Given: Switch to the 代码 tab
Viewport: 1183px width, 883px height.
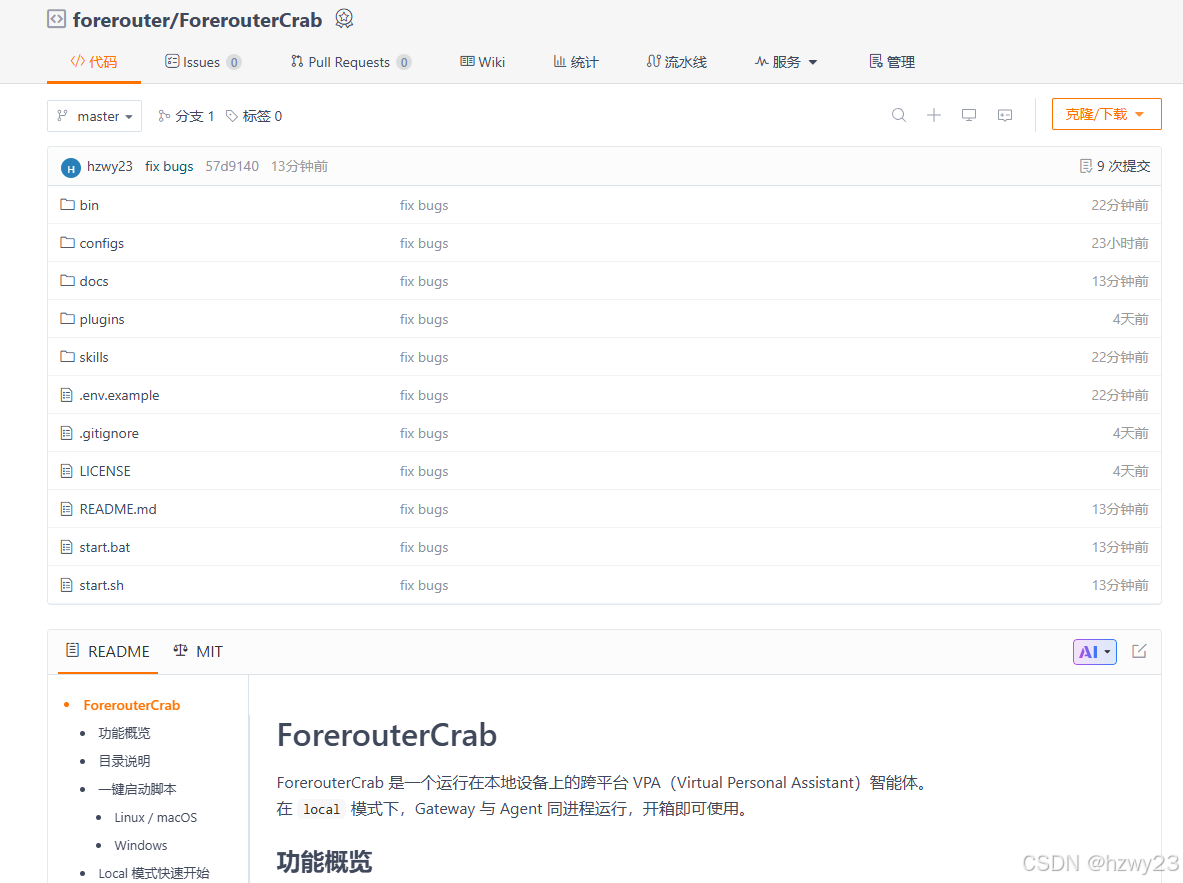Looking at the screenshot, I should click(94, 62).
